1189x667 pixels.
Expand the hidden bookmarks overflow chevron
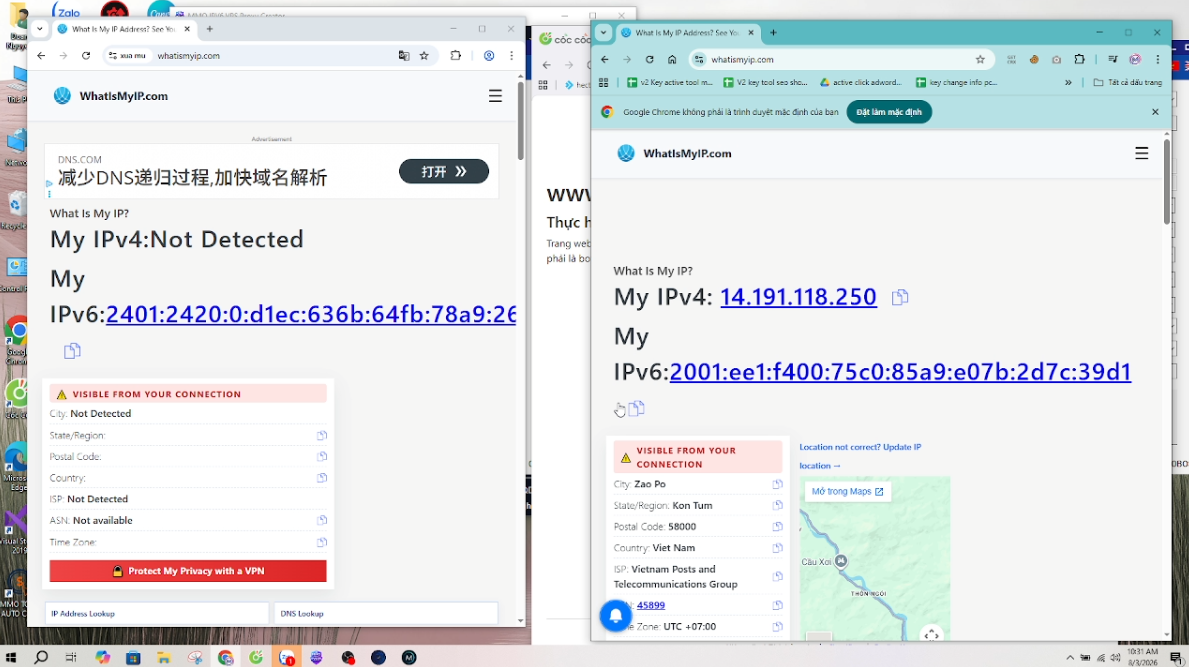click(1068, 83)
